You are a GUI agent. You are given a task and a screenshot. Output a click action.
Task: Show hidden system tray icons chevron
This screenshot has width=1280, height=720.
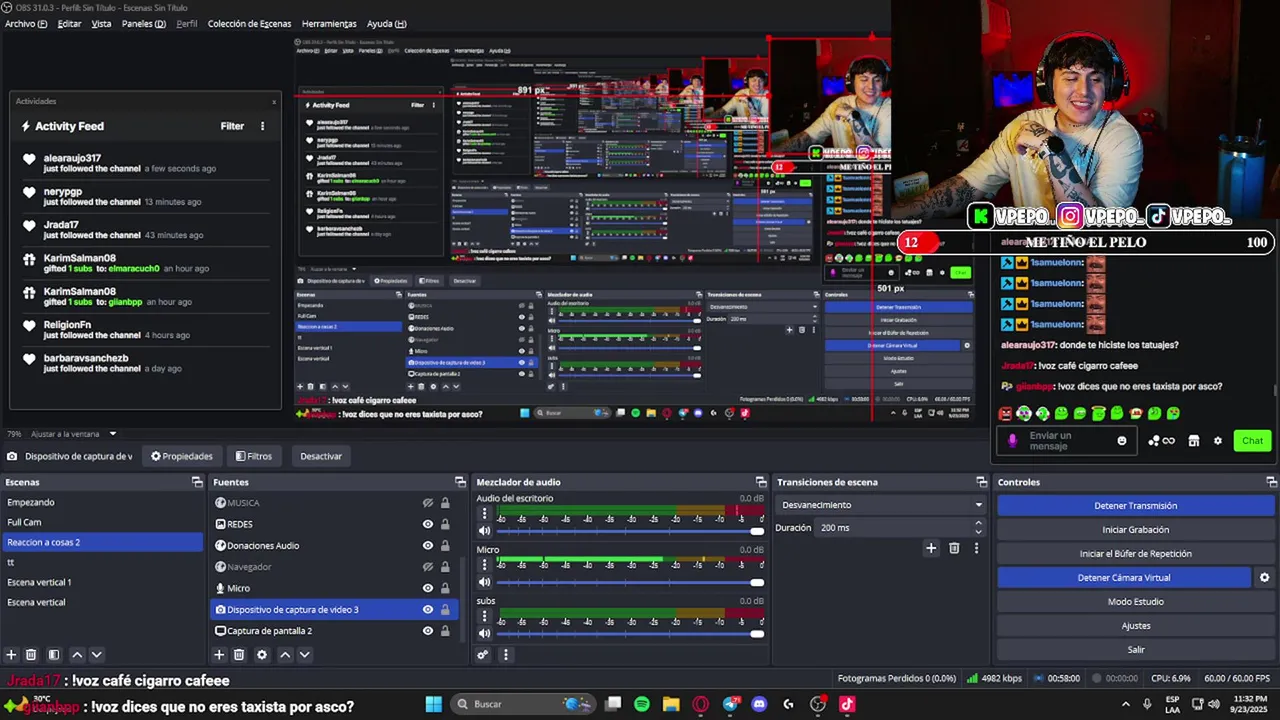click(1125, 704)
